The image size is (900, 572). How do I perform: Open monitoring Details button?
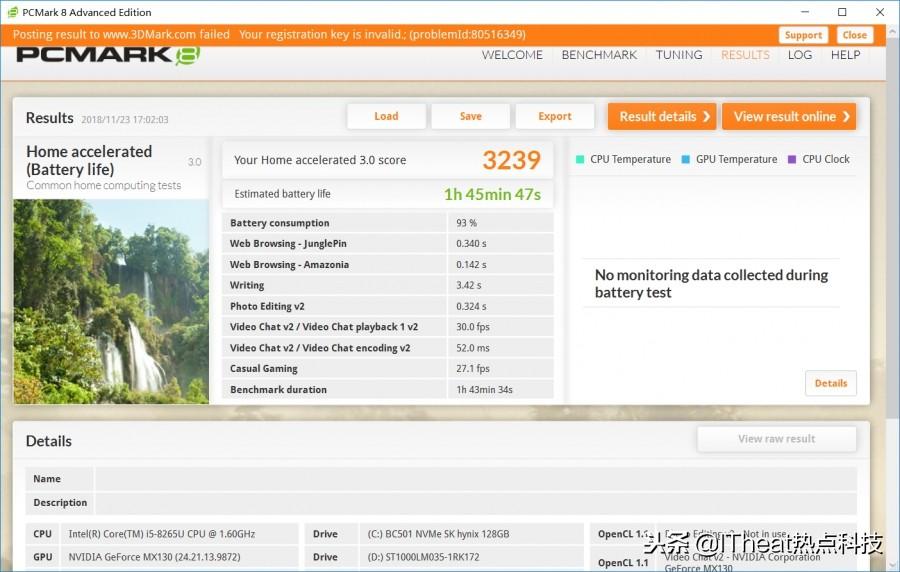(831, 383)
